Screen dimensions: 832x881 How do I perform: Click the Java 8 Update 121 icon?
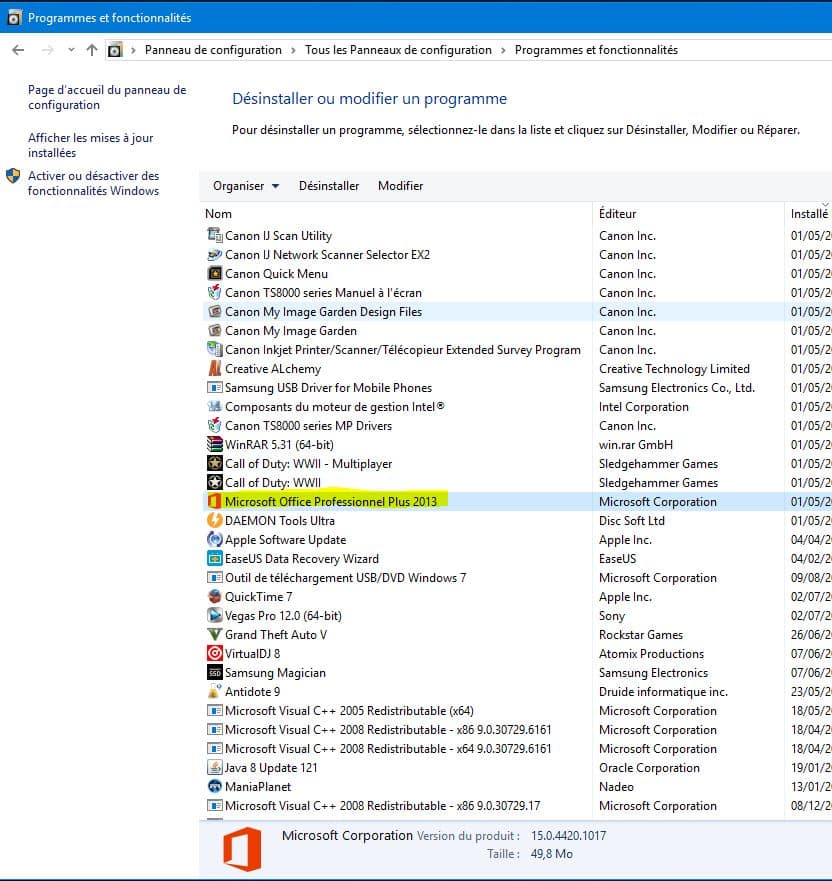tap(215, 768)
